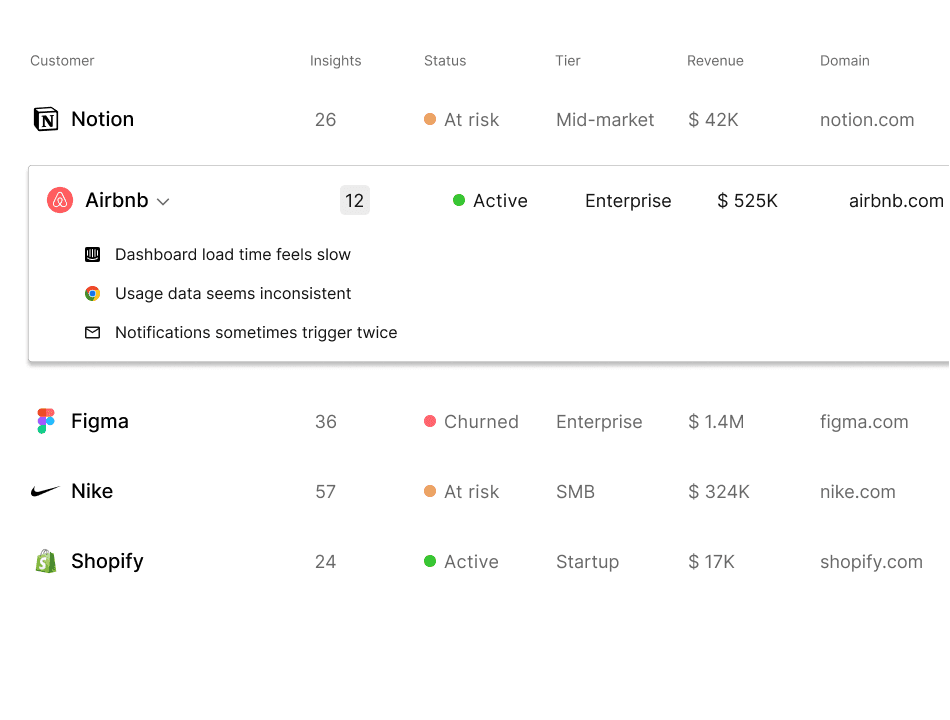
Task: Click the Airbnb logo icon
Action: pyautogui.click(x=60, y=201)
